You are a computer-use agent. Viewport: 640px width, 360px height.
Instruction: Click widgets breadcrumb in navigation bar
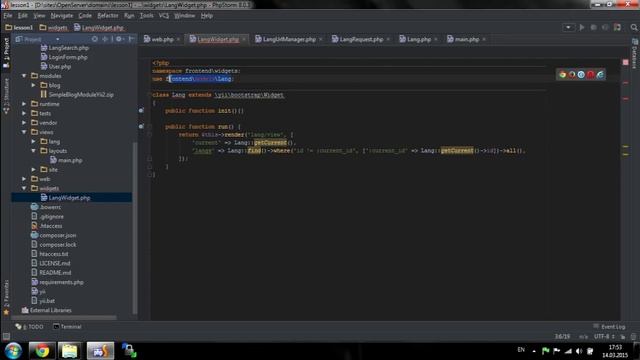(53, 28)
